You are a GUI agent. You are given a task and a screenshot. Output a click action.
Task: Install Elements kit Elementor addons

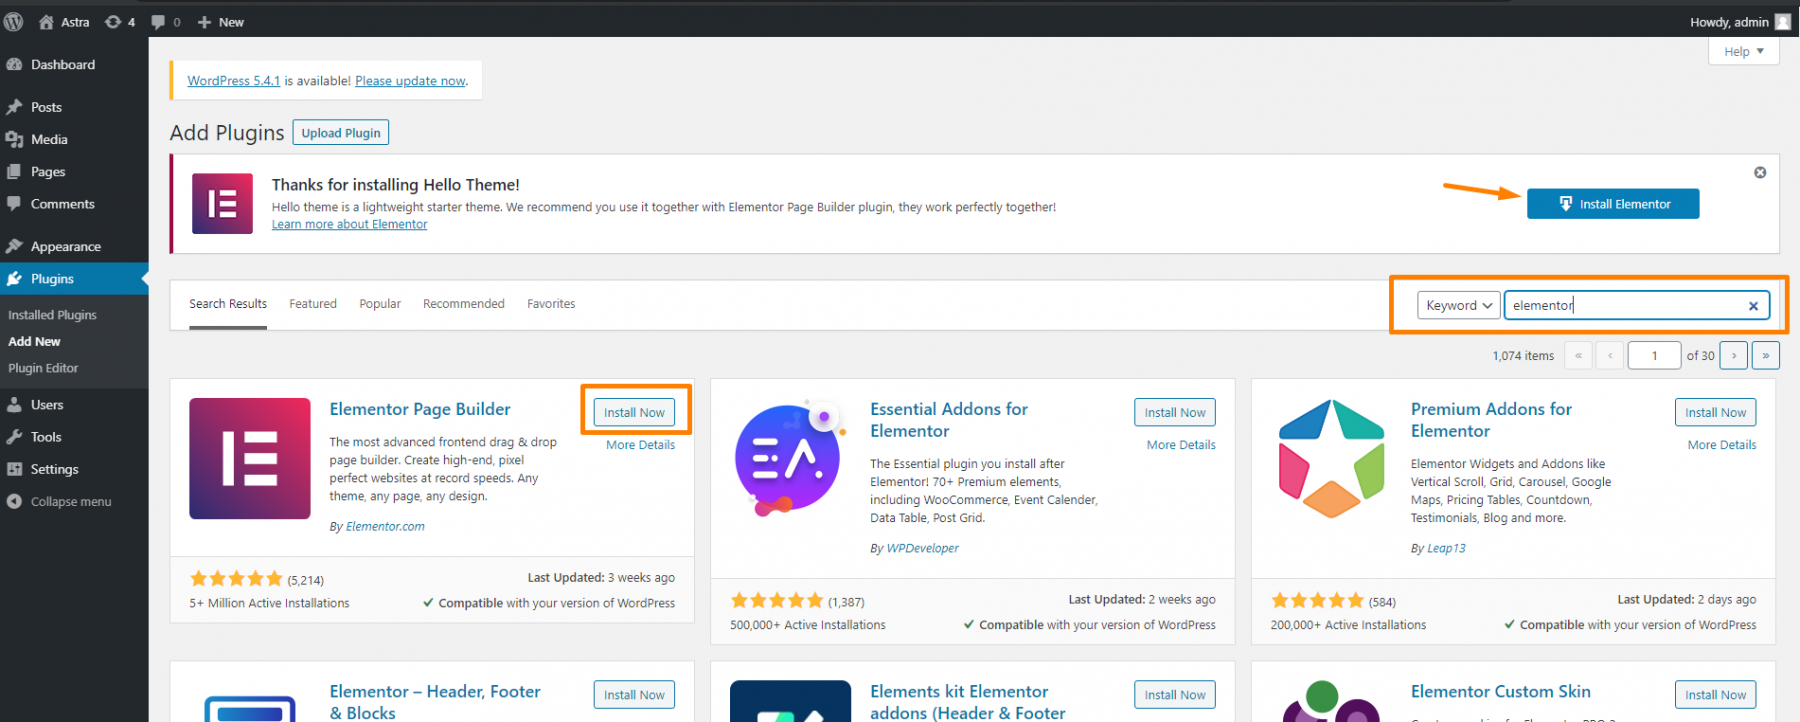pyautogui.click(x=1175, y=695)
